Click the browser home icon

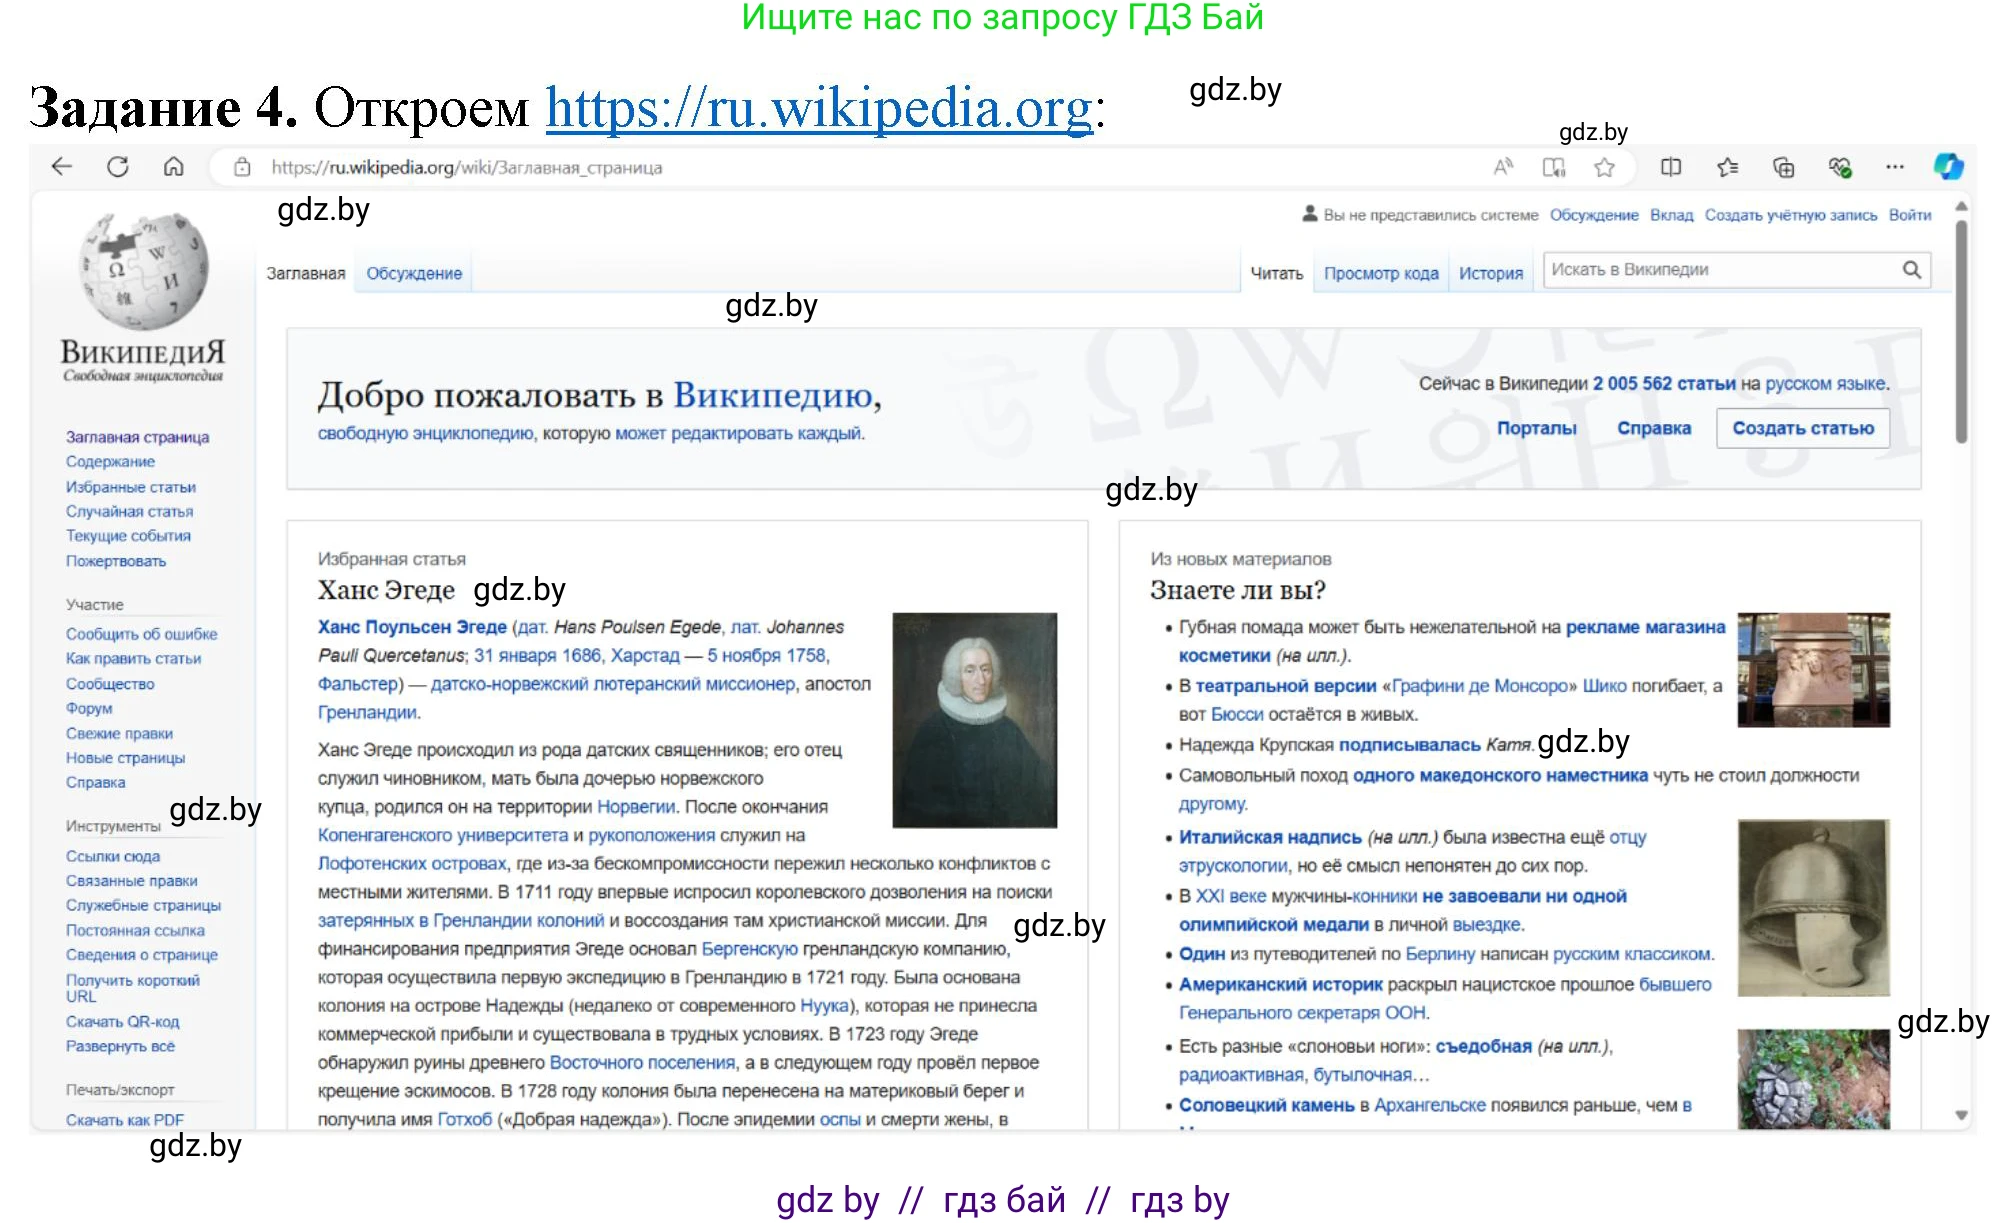[x=174, y=167]
